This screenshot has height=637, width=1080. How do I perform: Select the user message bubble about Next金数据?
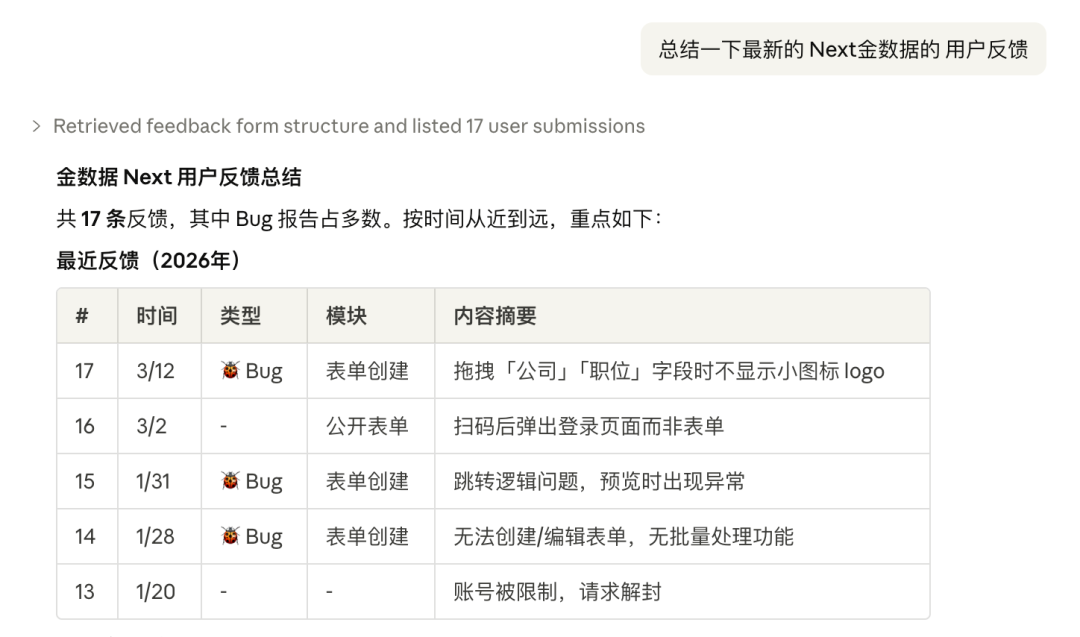pyautogui.click(x=843, y=49)
